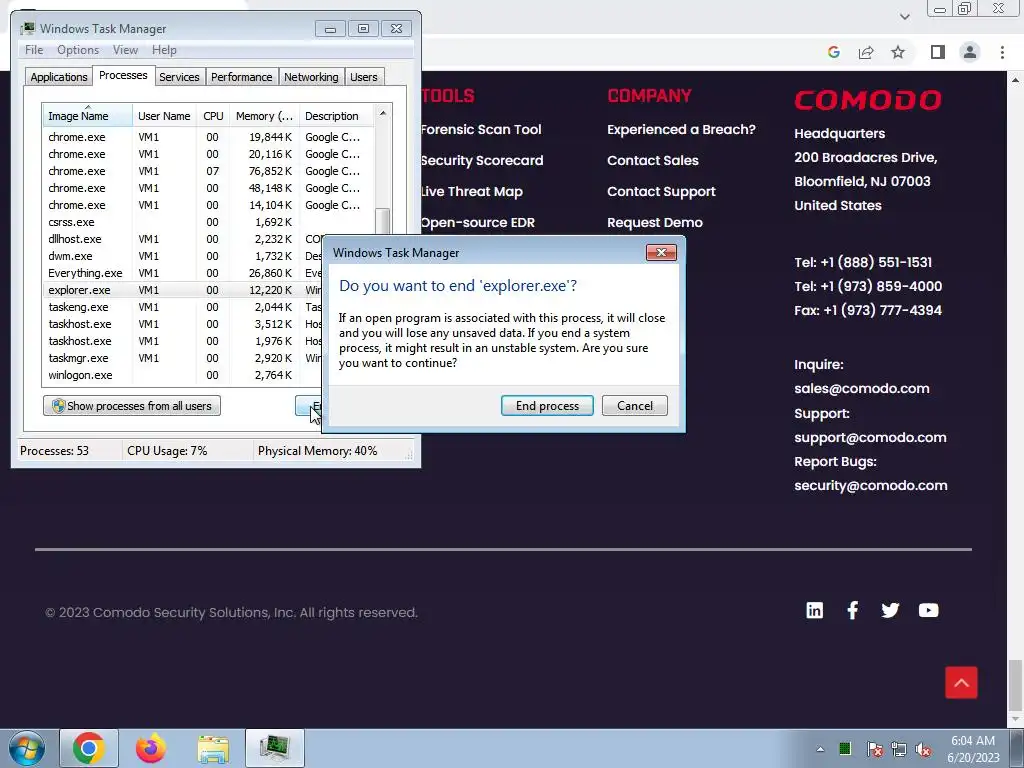The height and width of the screenshot is (768, 1024).
Task: Sort by Description column header
Action: (337, 116)
